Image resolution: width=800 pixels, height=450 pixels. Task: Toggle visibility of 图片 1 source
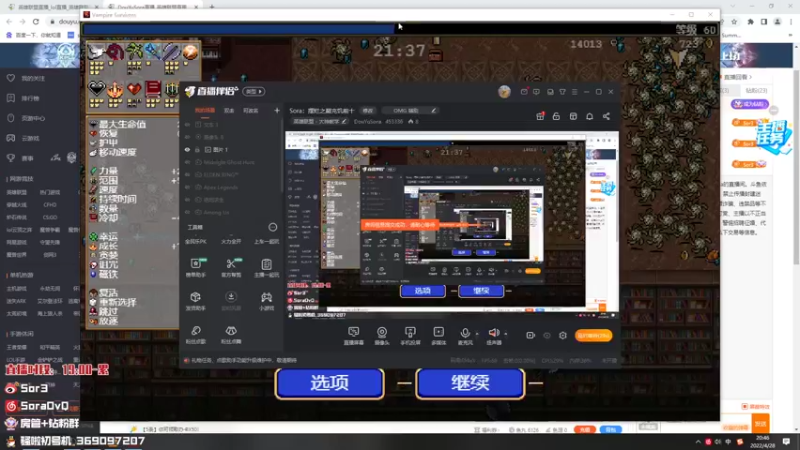click(x=187, y=149)
